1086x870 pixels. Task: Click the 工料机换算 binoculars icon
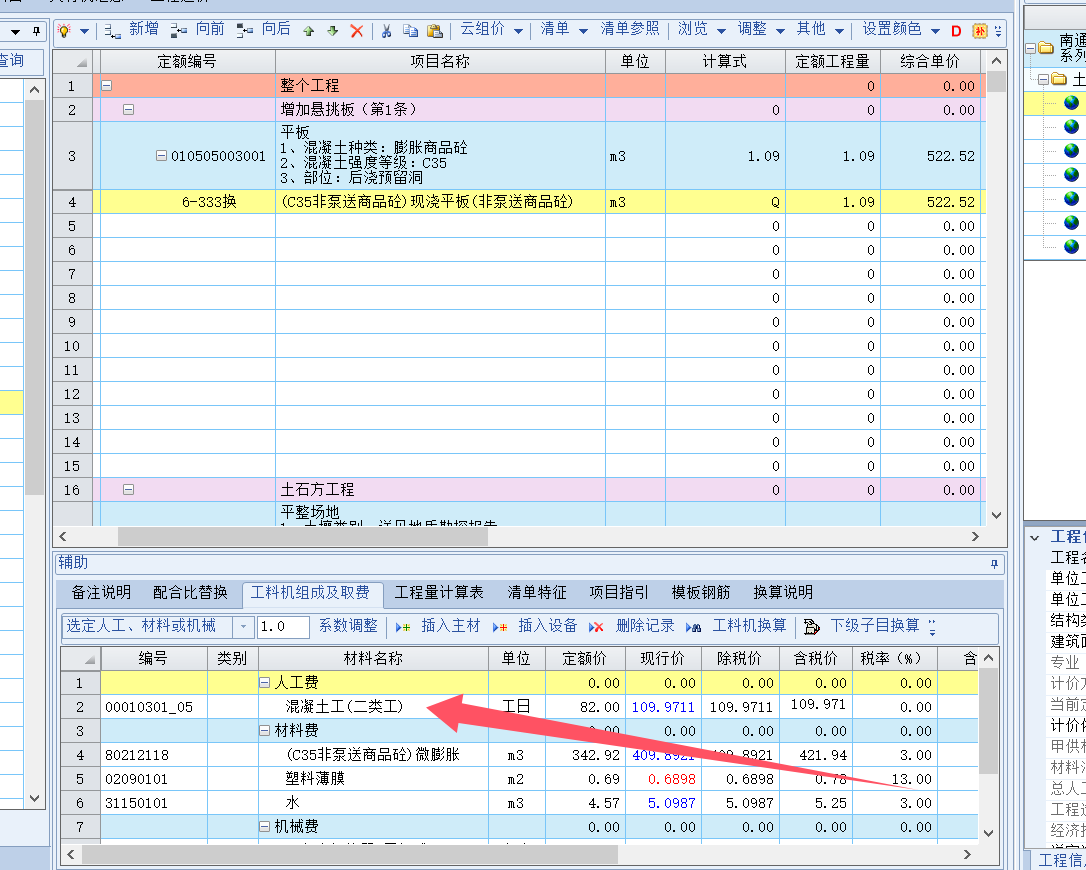click(x=693, y=627)
